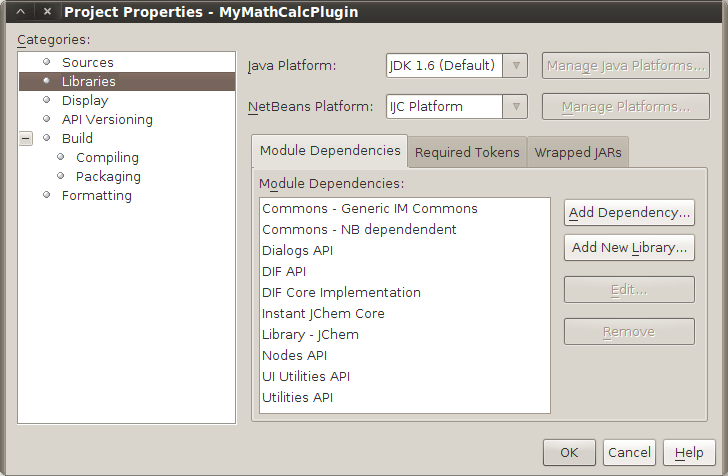Open the Java Platform dropdown
The image size is (728, 476).
(x=516, y=66)
